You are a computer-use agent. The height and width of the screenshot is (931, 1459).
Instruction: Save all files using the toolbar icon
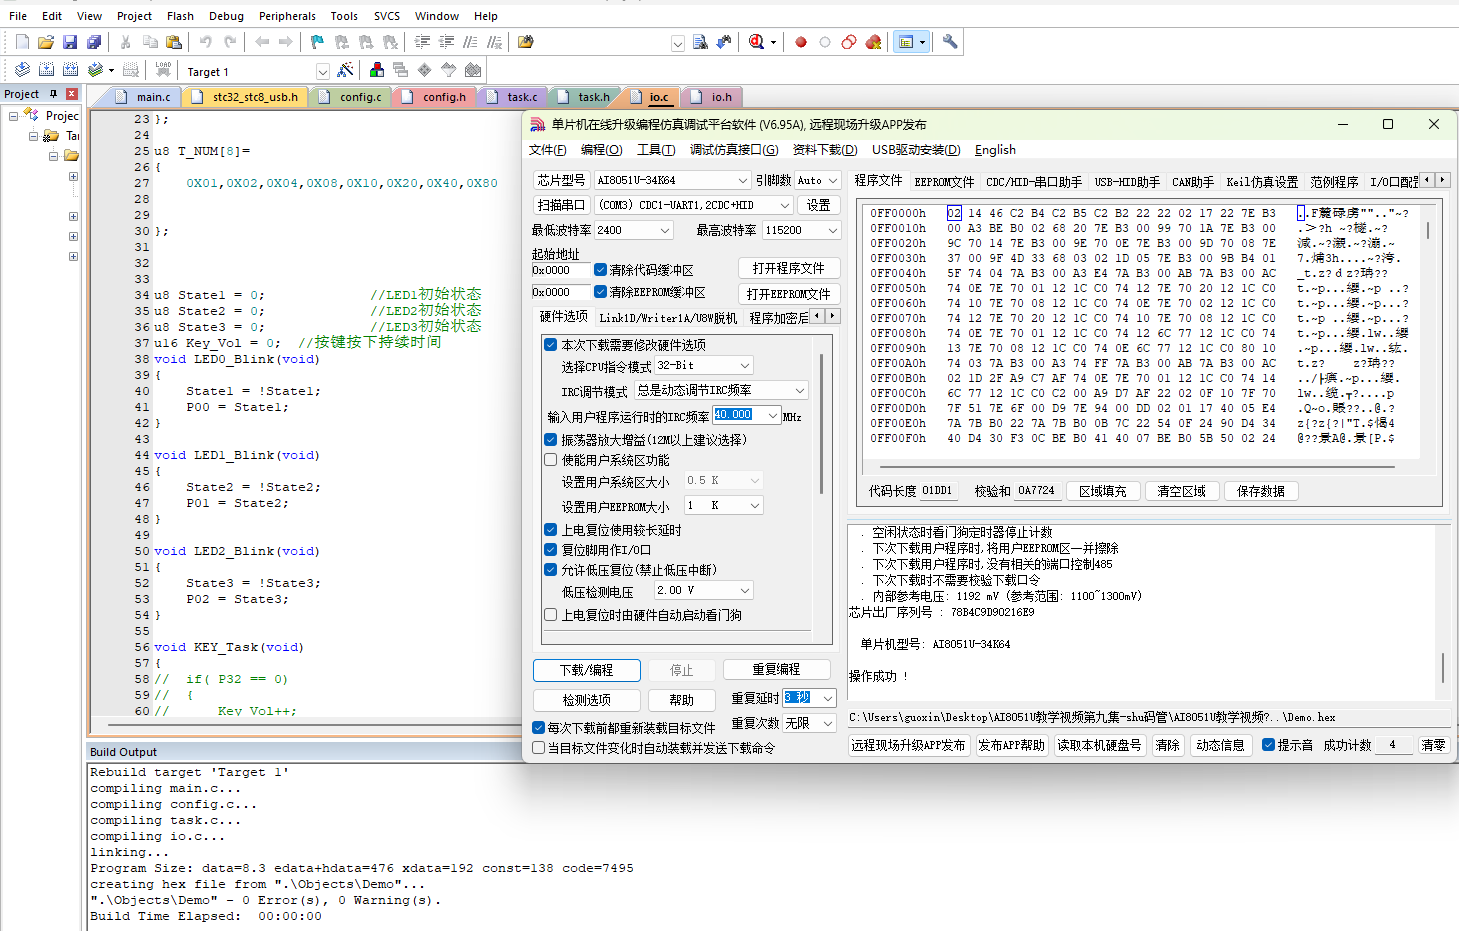click(94, 42)
